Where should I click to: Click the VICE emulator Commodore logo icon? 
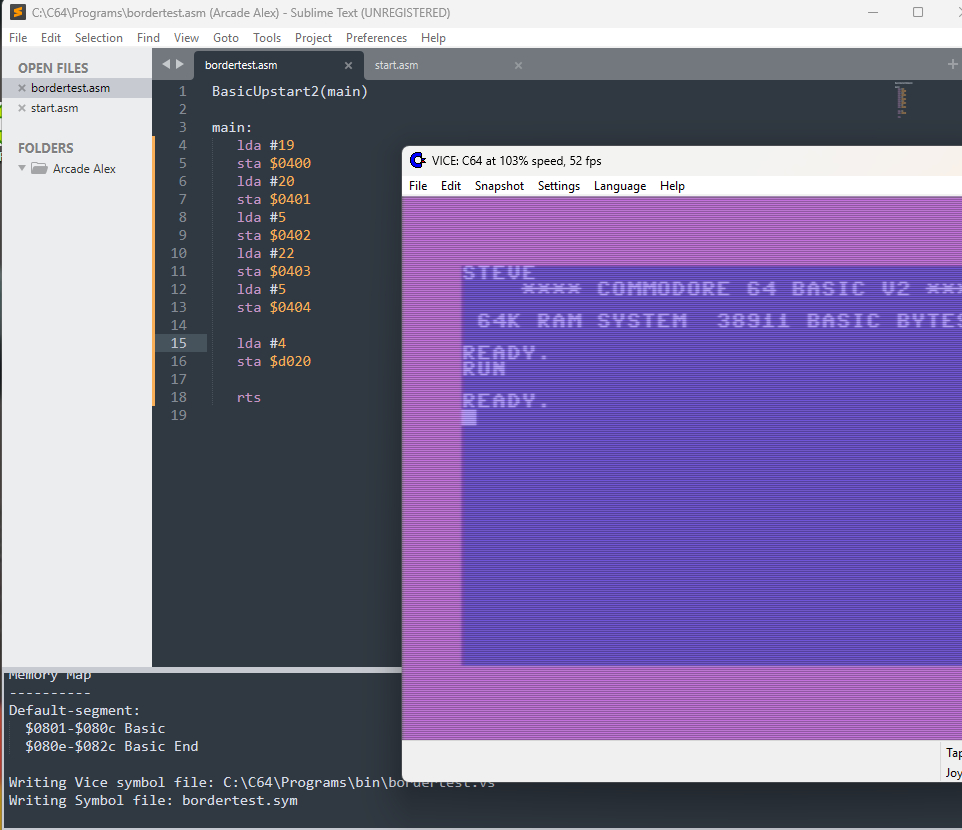coord(418,160)
